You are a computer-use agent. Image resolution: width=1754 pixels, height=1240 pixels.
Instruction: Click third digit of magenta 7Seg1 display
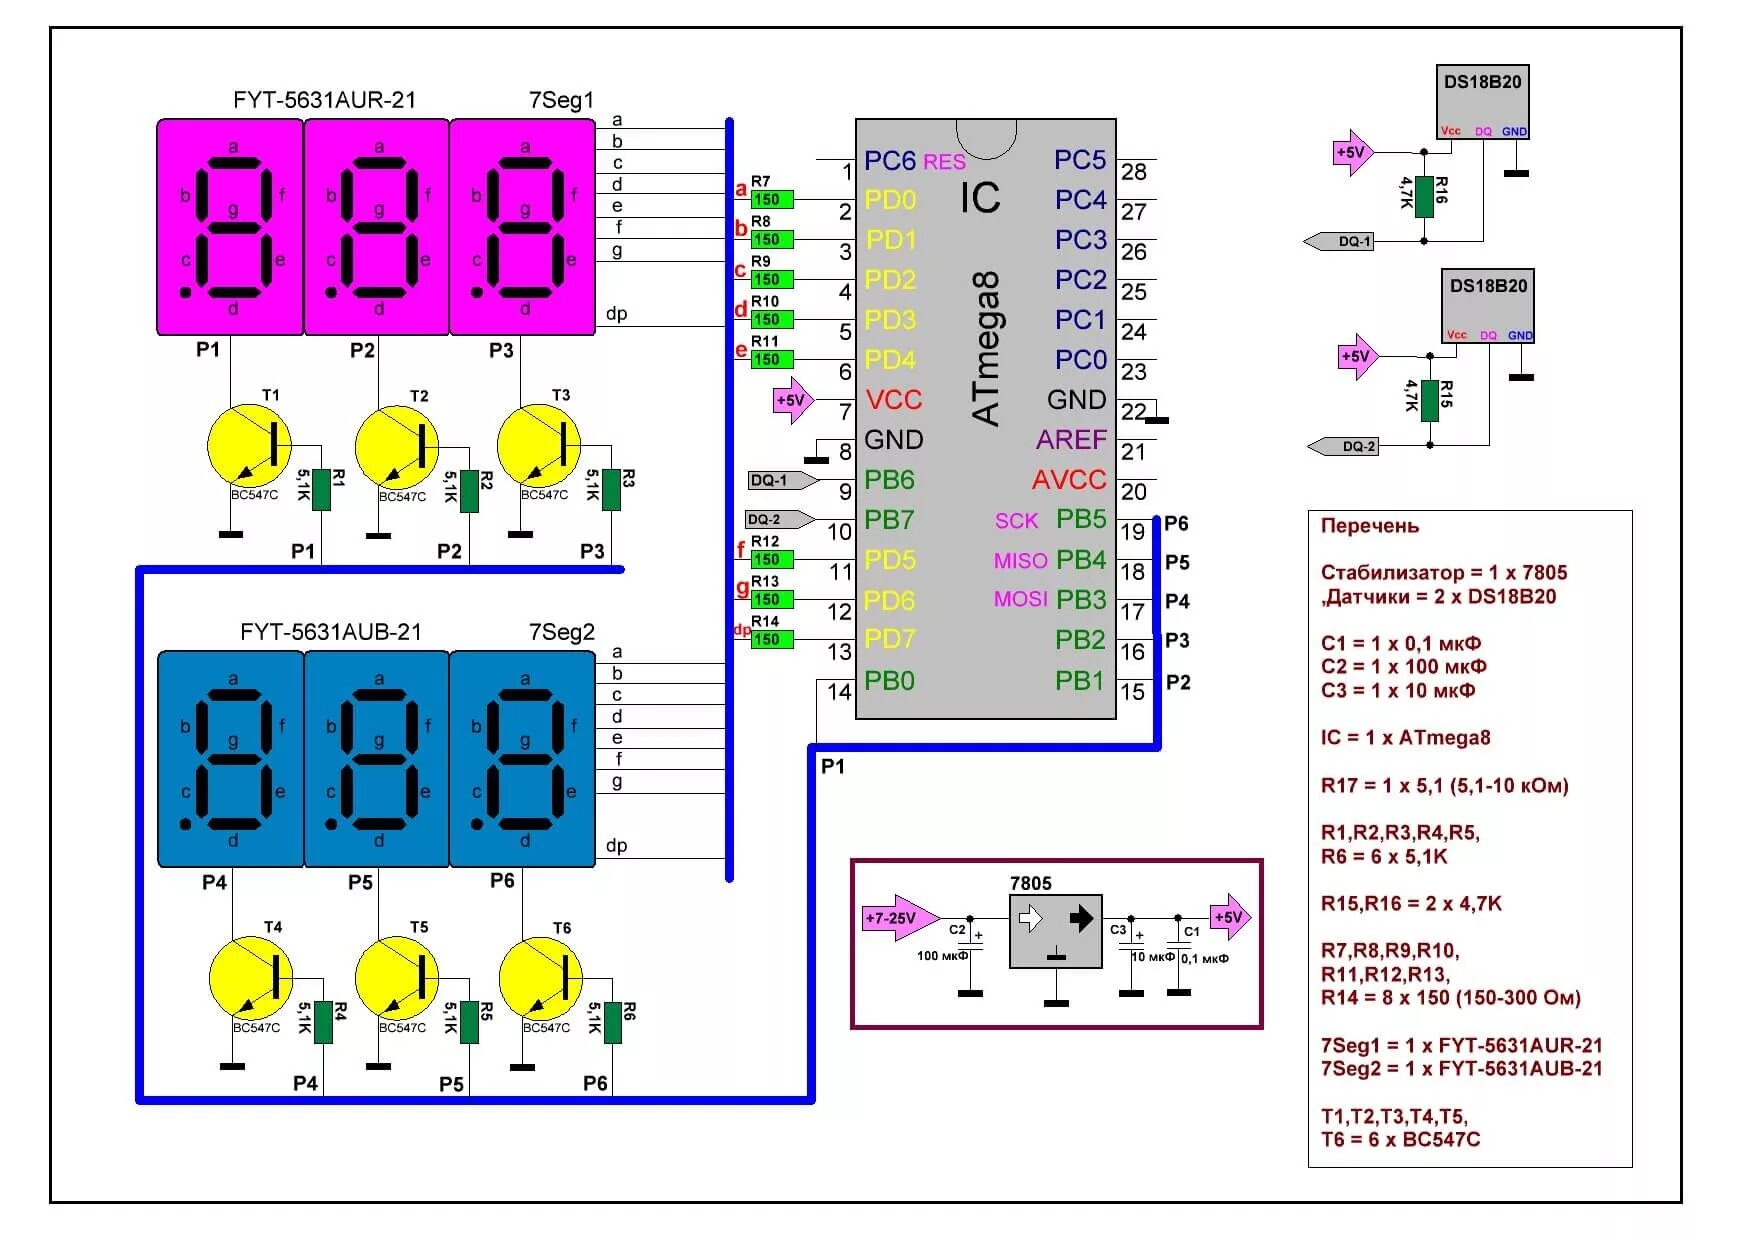[522, 227]
